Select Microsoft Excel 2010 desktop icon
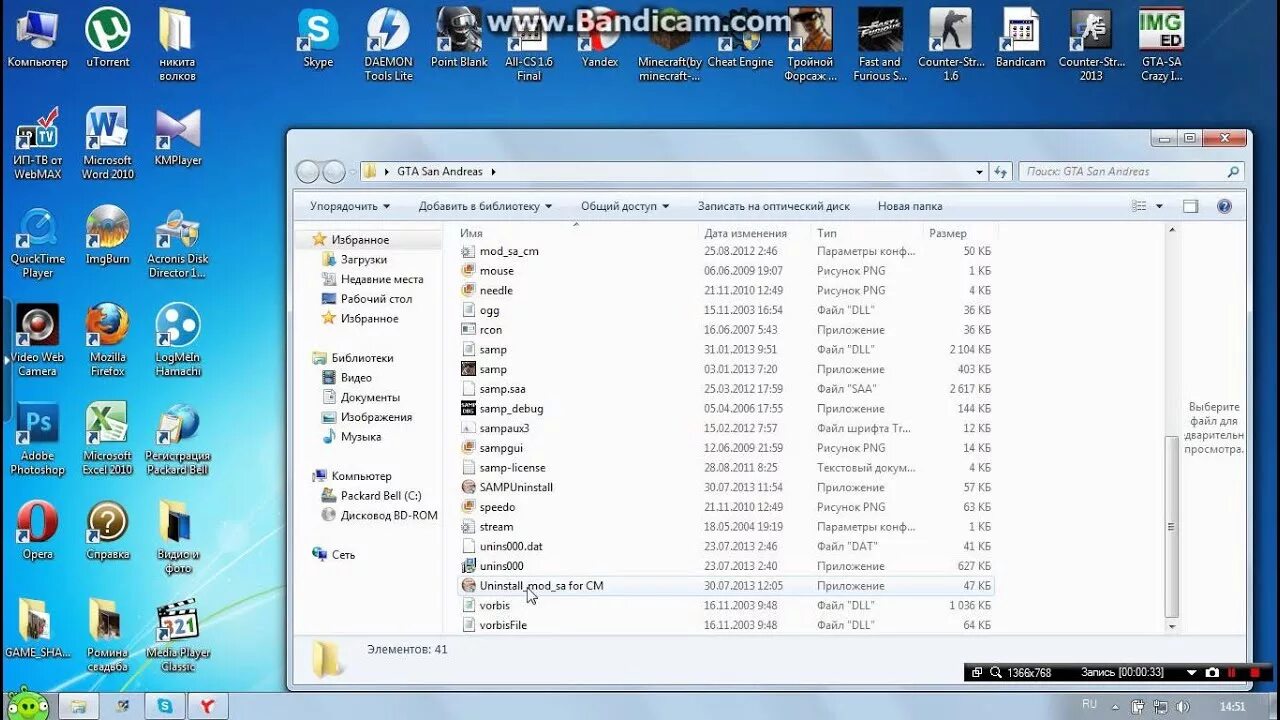The image size is (1280, 720). 107,439
